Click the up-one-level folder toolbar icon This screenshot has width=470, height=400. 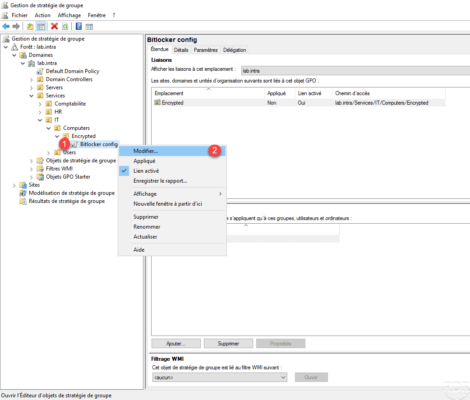coord(30,26)
